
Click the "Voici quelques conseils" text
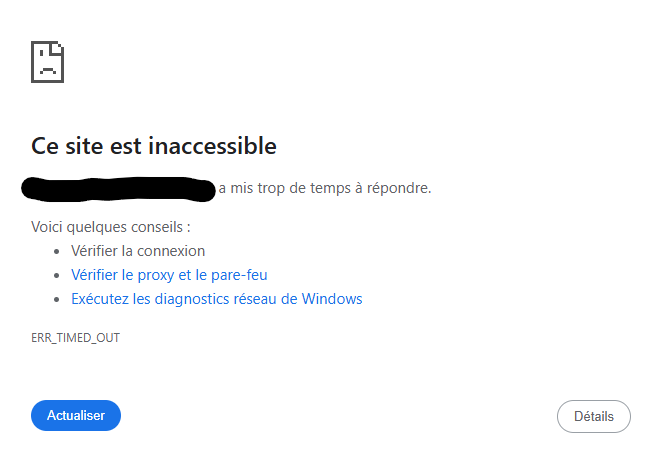[x=110, y=227]
